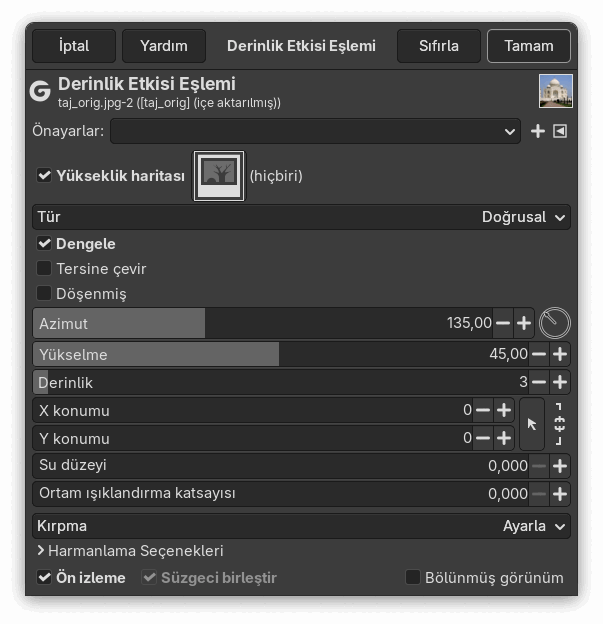Viewport: 603px width, 624px height.
Task: Expand Harmanlama Seçenekleri section
Action: tap(130, 551)
